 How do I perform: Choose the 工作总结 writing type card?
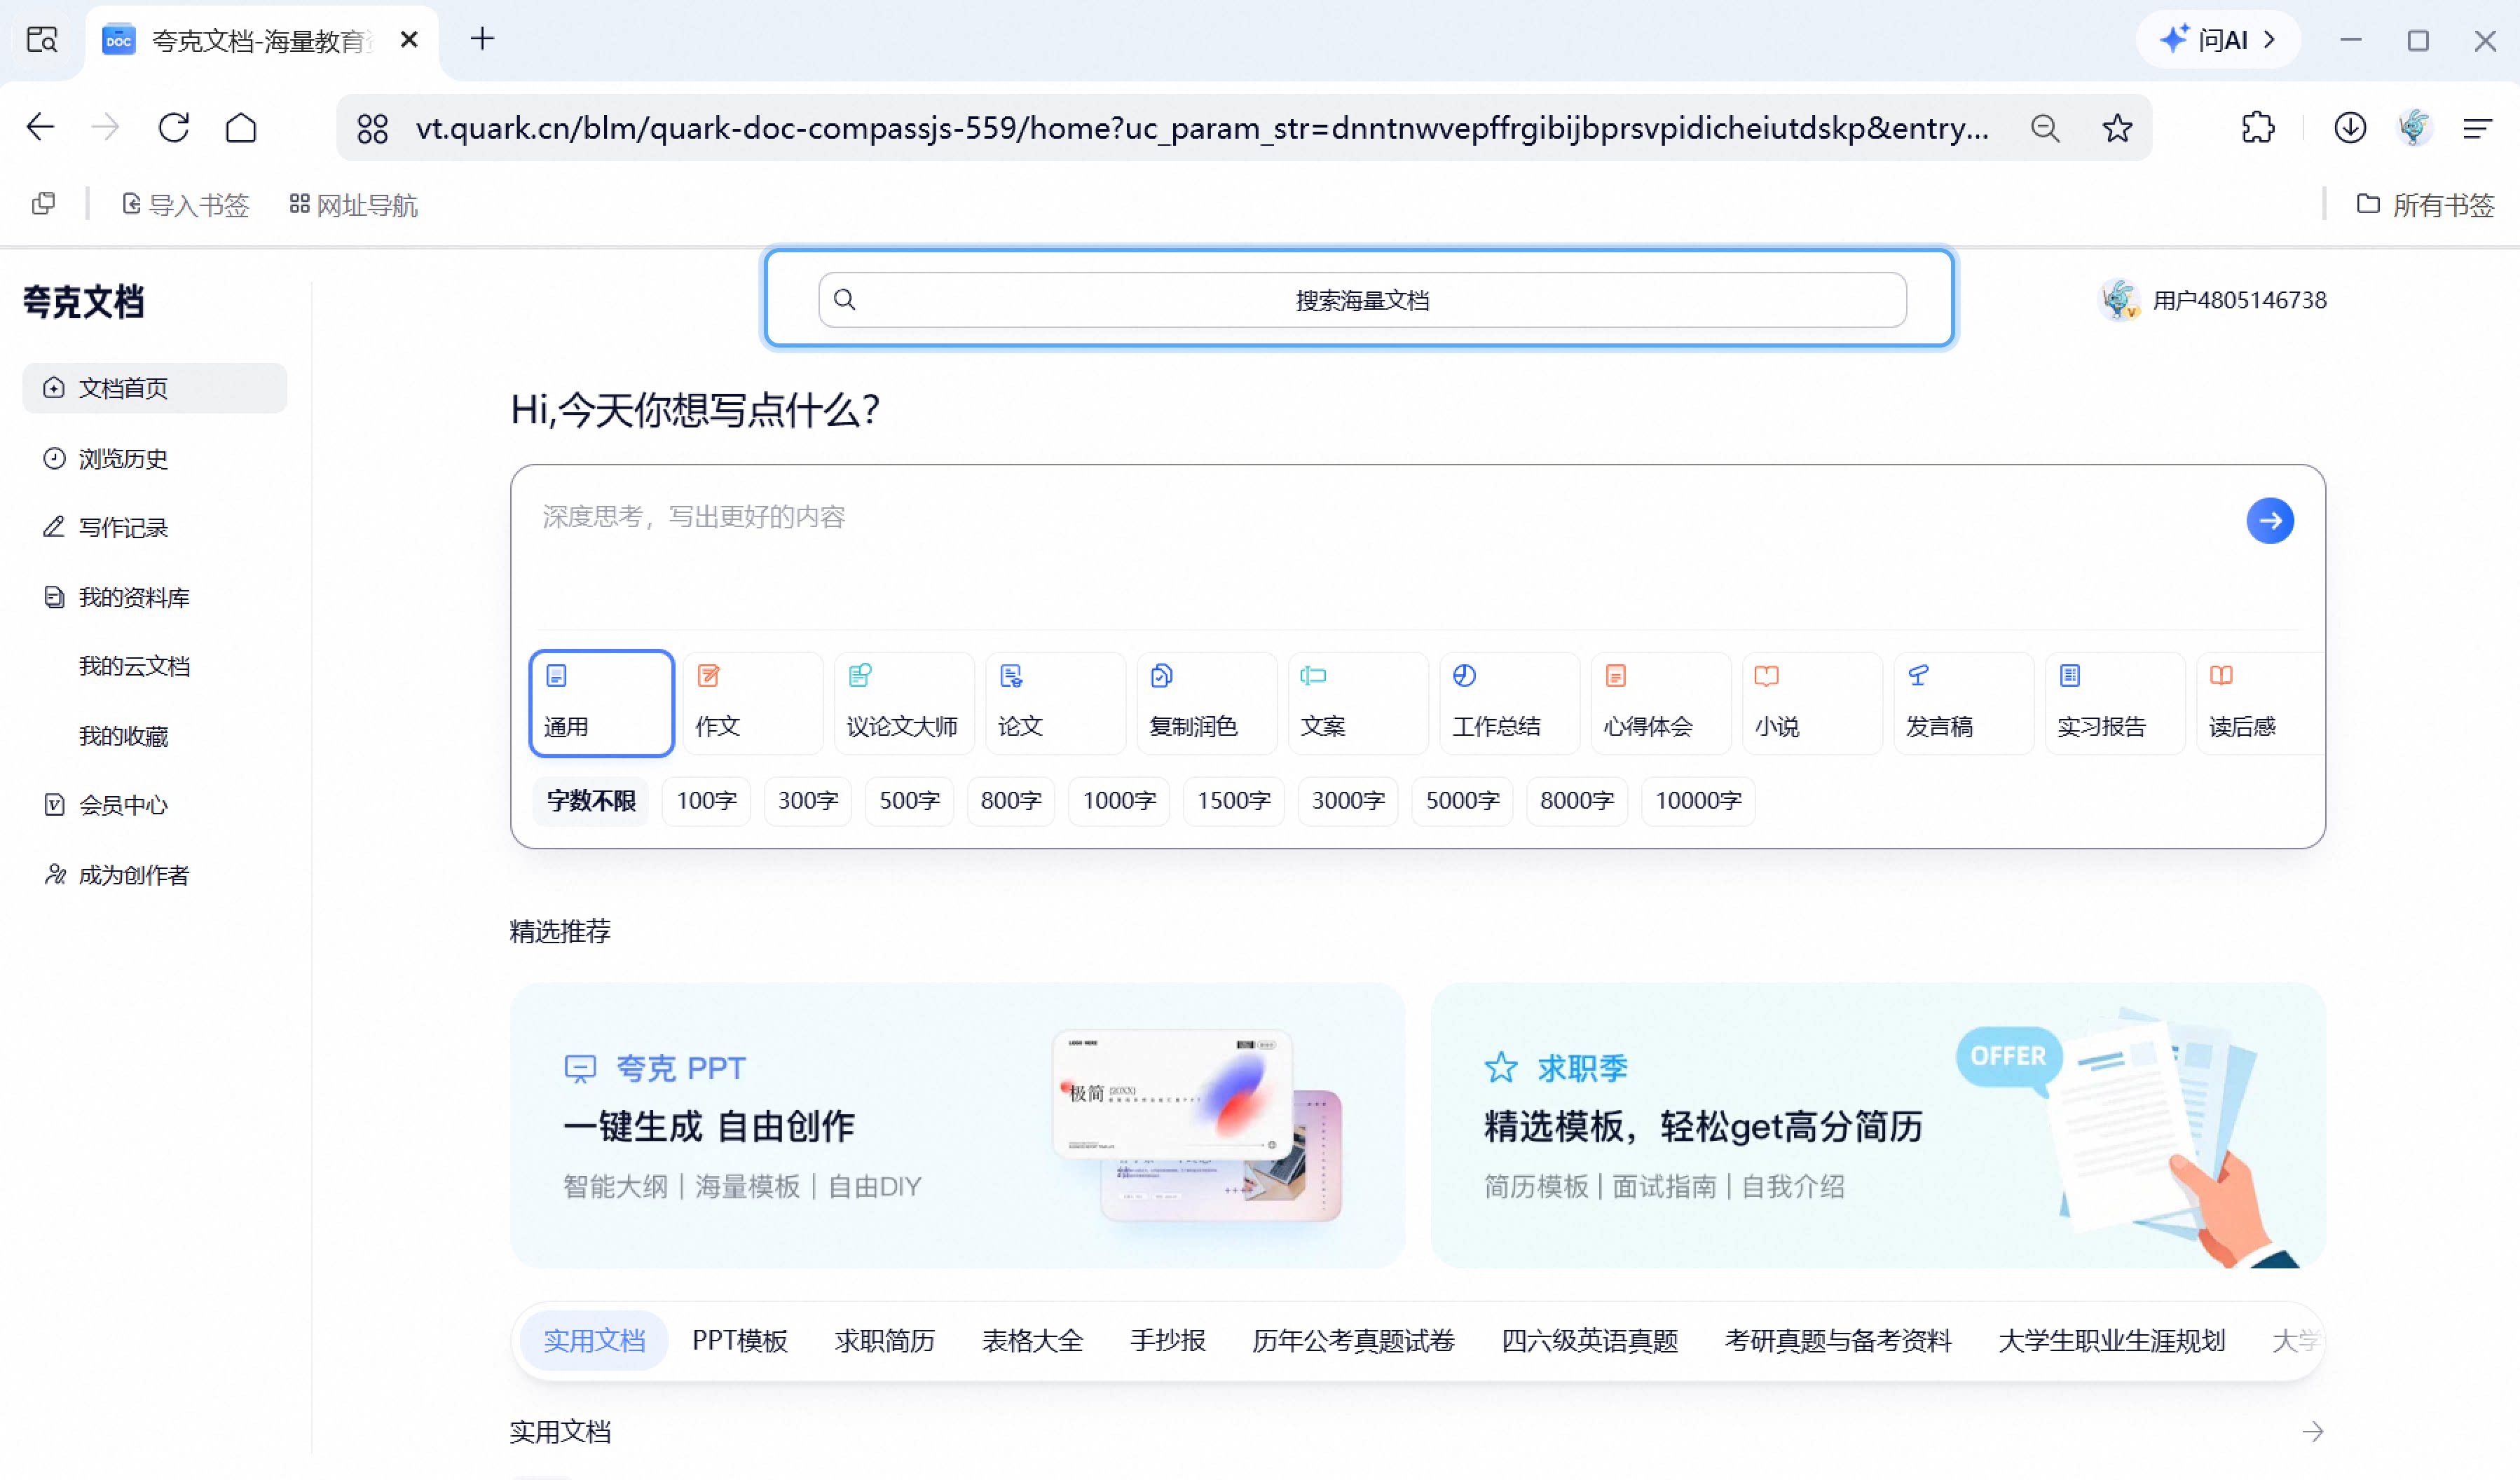[x=1509, y=703]
